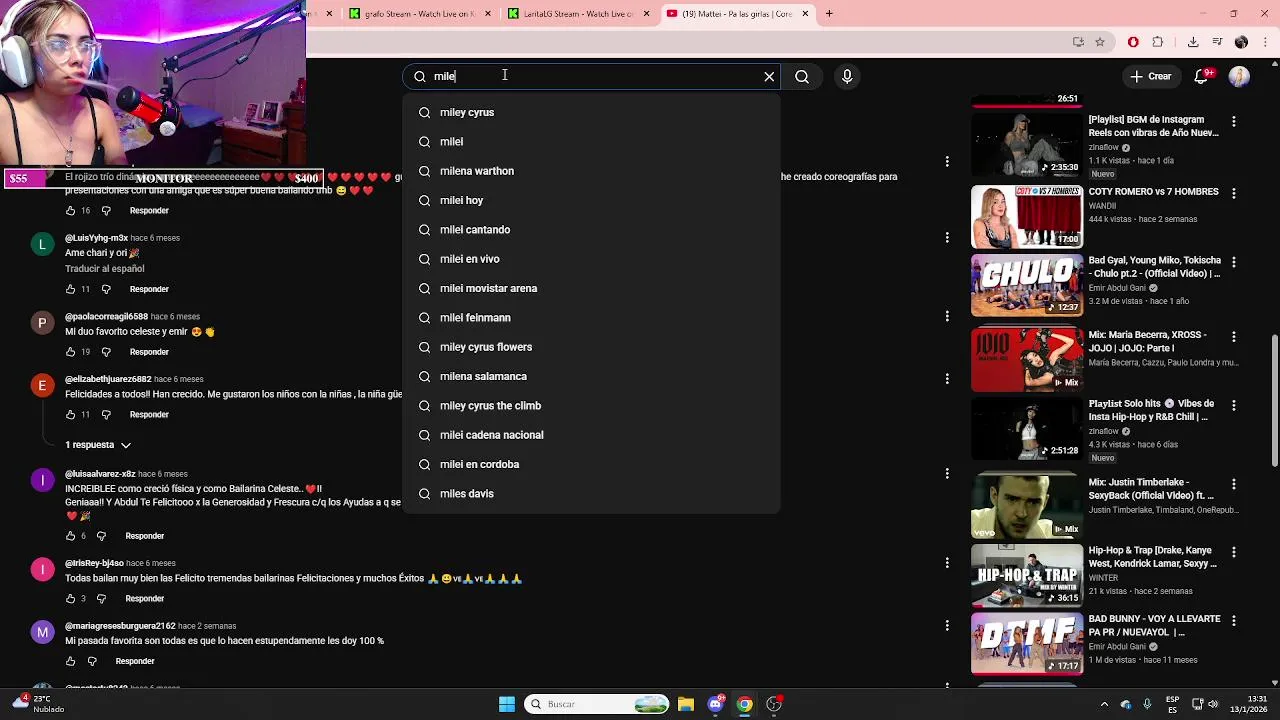The image size is (1280, 720).
Task: Open options for Maria Becerra JOJO mix
Action: [x=1233, y=337]
